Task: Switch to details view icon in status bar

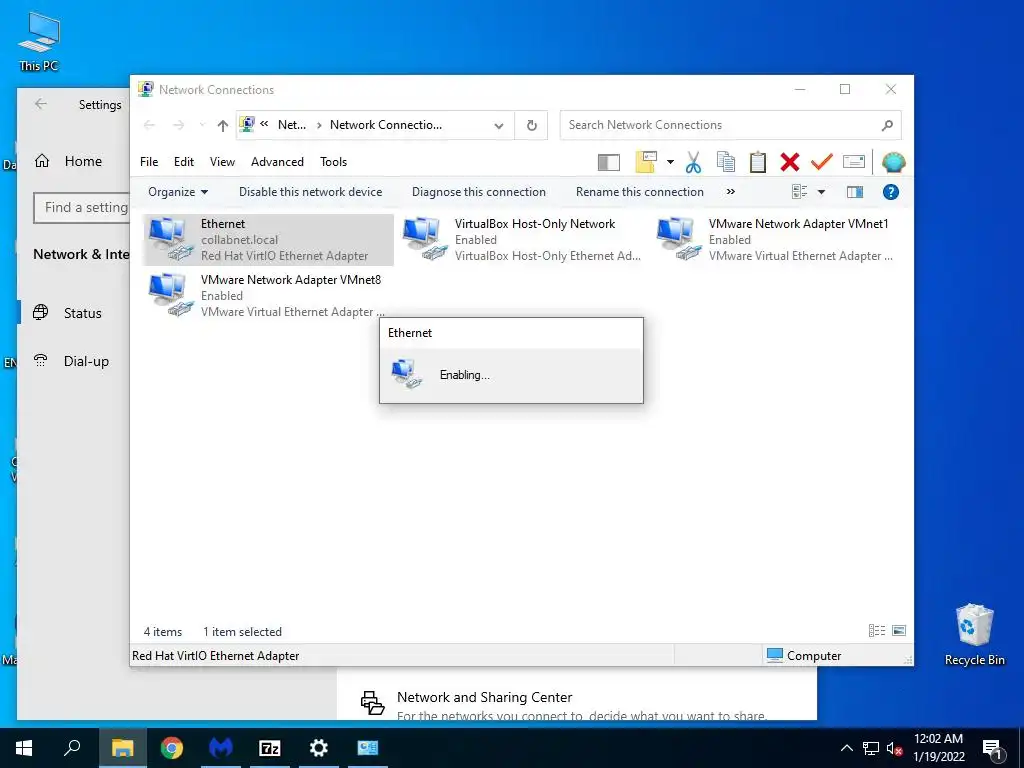Action: [x=876, y=631]
